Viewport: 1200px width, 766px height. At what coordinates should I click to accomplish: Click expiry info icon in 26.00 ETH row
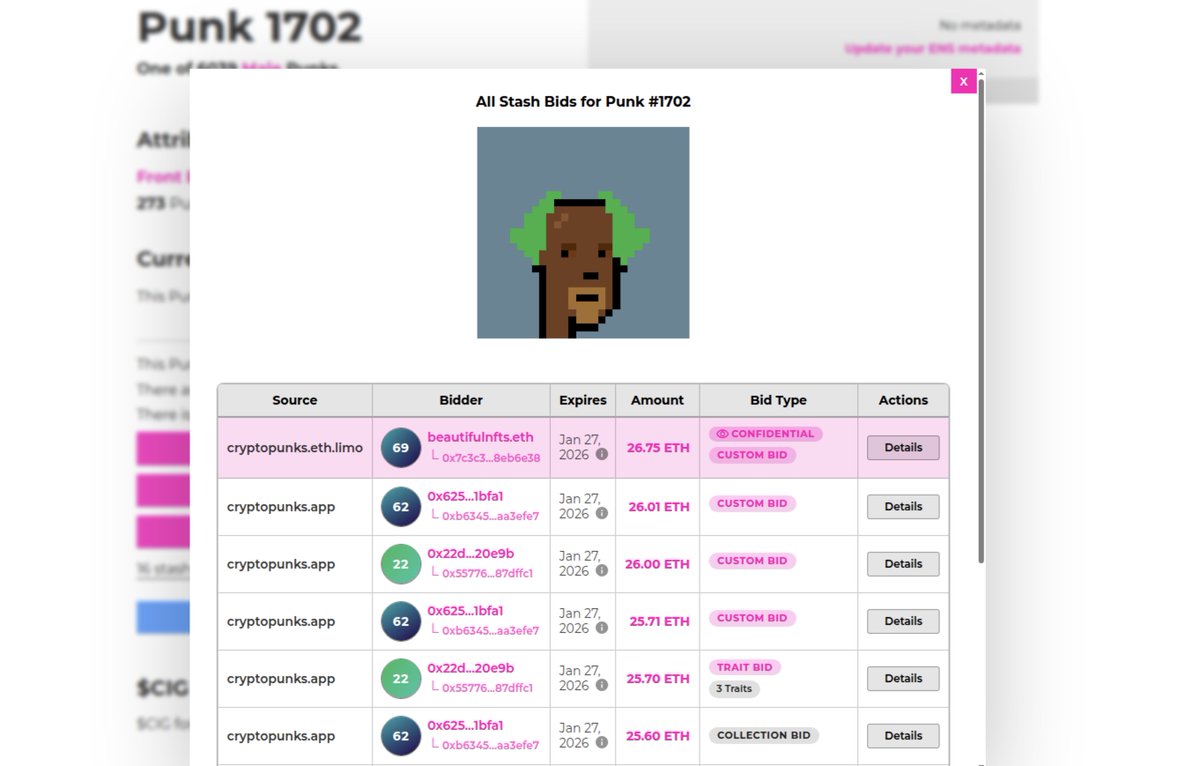[x=602, y=571]
